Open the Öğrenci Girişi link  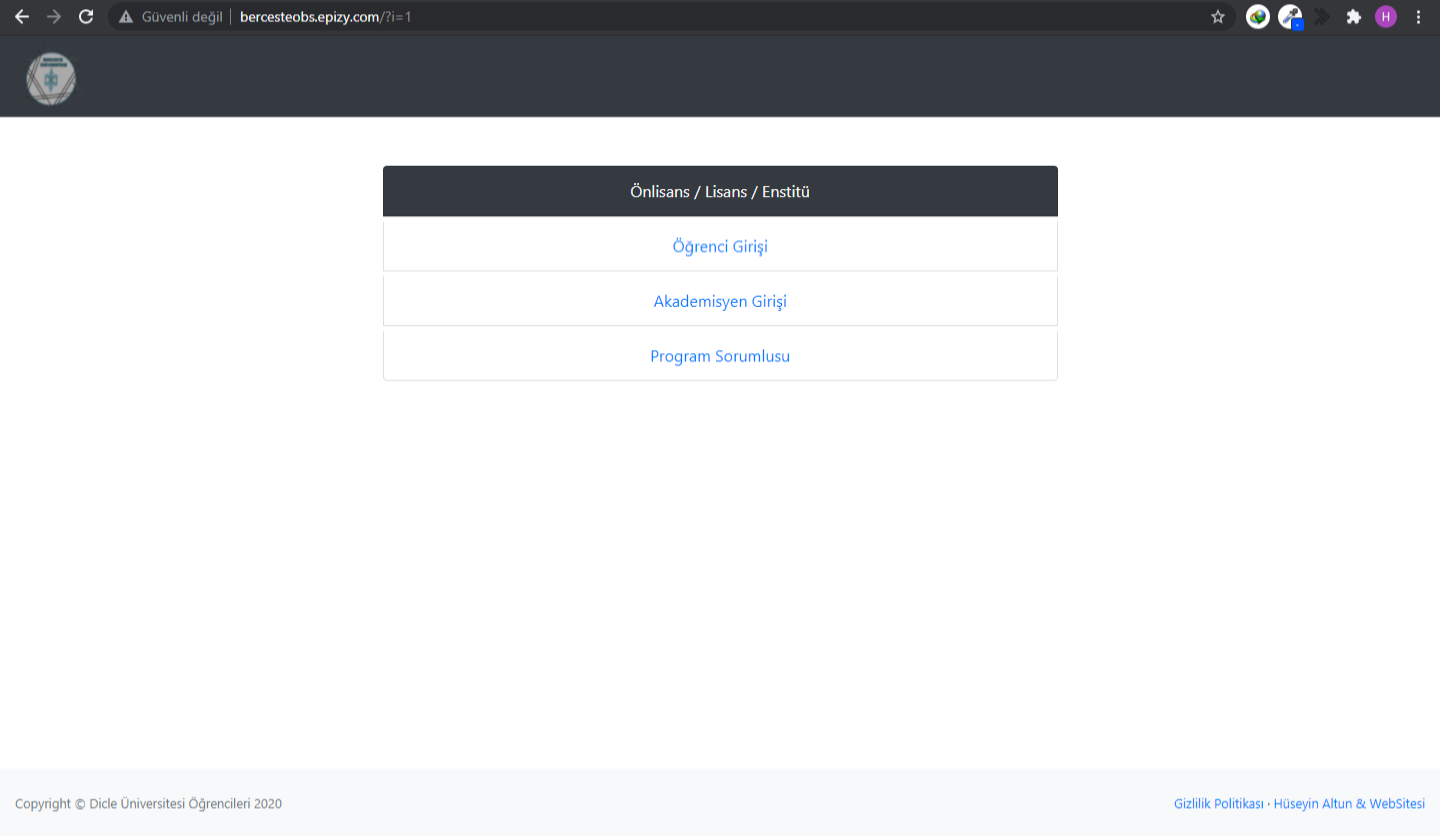click(x=720, y=246)
